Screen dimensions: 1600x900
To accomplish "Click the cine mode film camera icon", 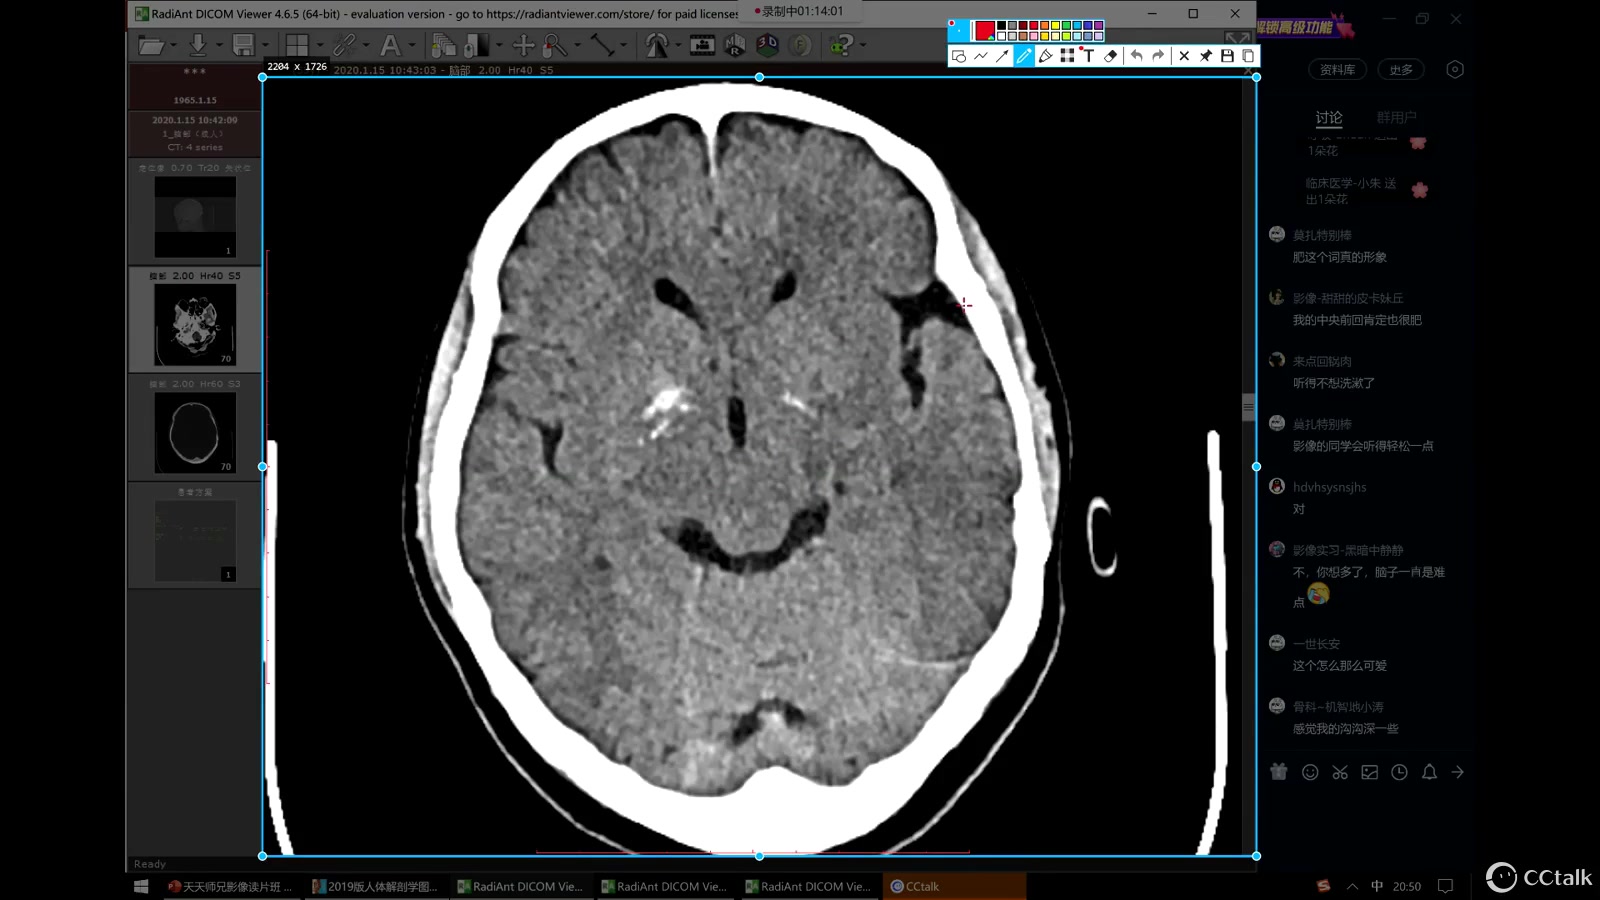I will 703,45.
